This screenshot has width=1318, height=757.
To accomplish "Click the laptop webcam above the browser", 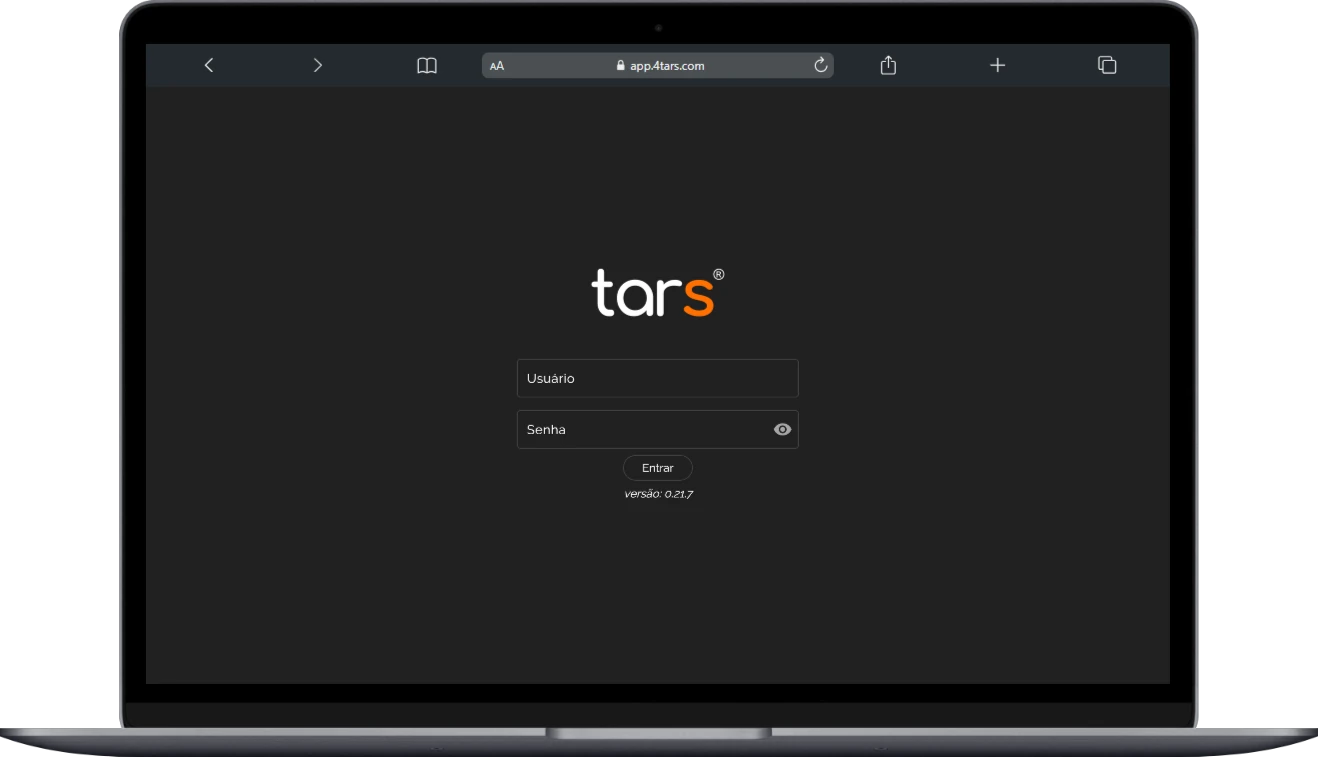I will pyautogui.click(x=658, y=28).
